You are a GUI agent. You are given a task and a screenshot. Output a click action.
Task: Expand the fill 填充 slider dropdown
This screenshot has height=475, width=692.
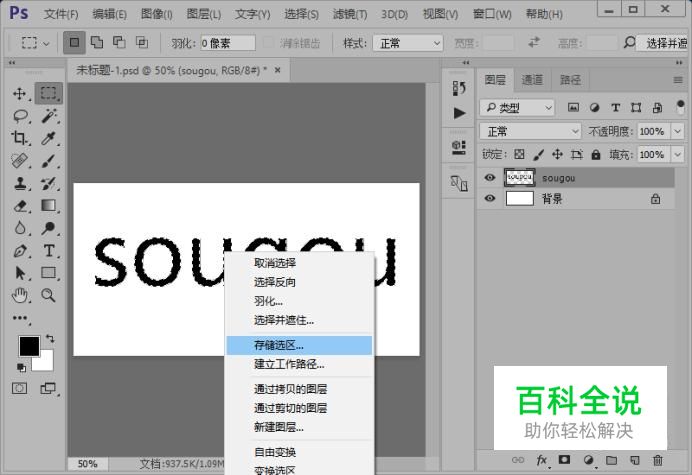[x=677, y=155]
